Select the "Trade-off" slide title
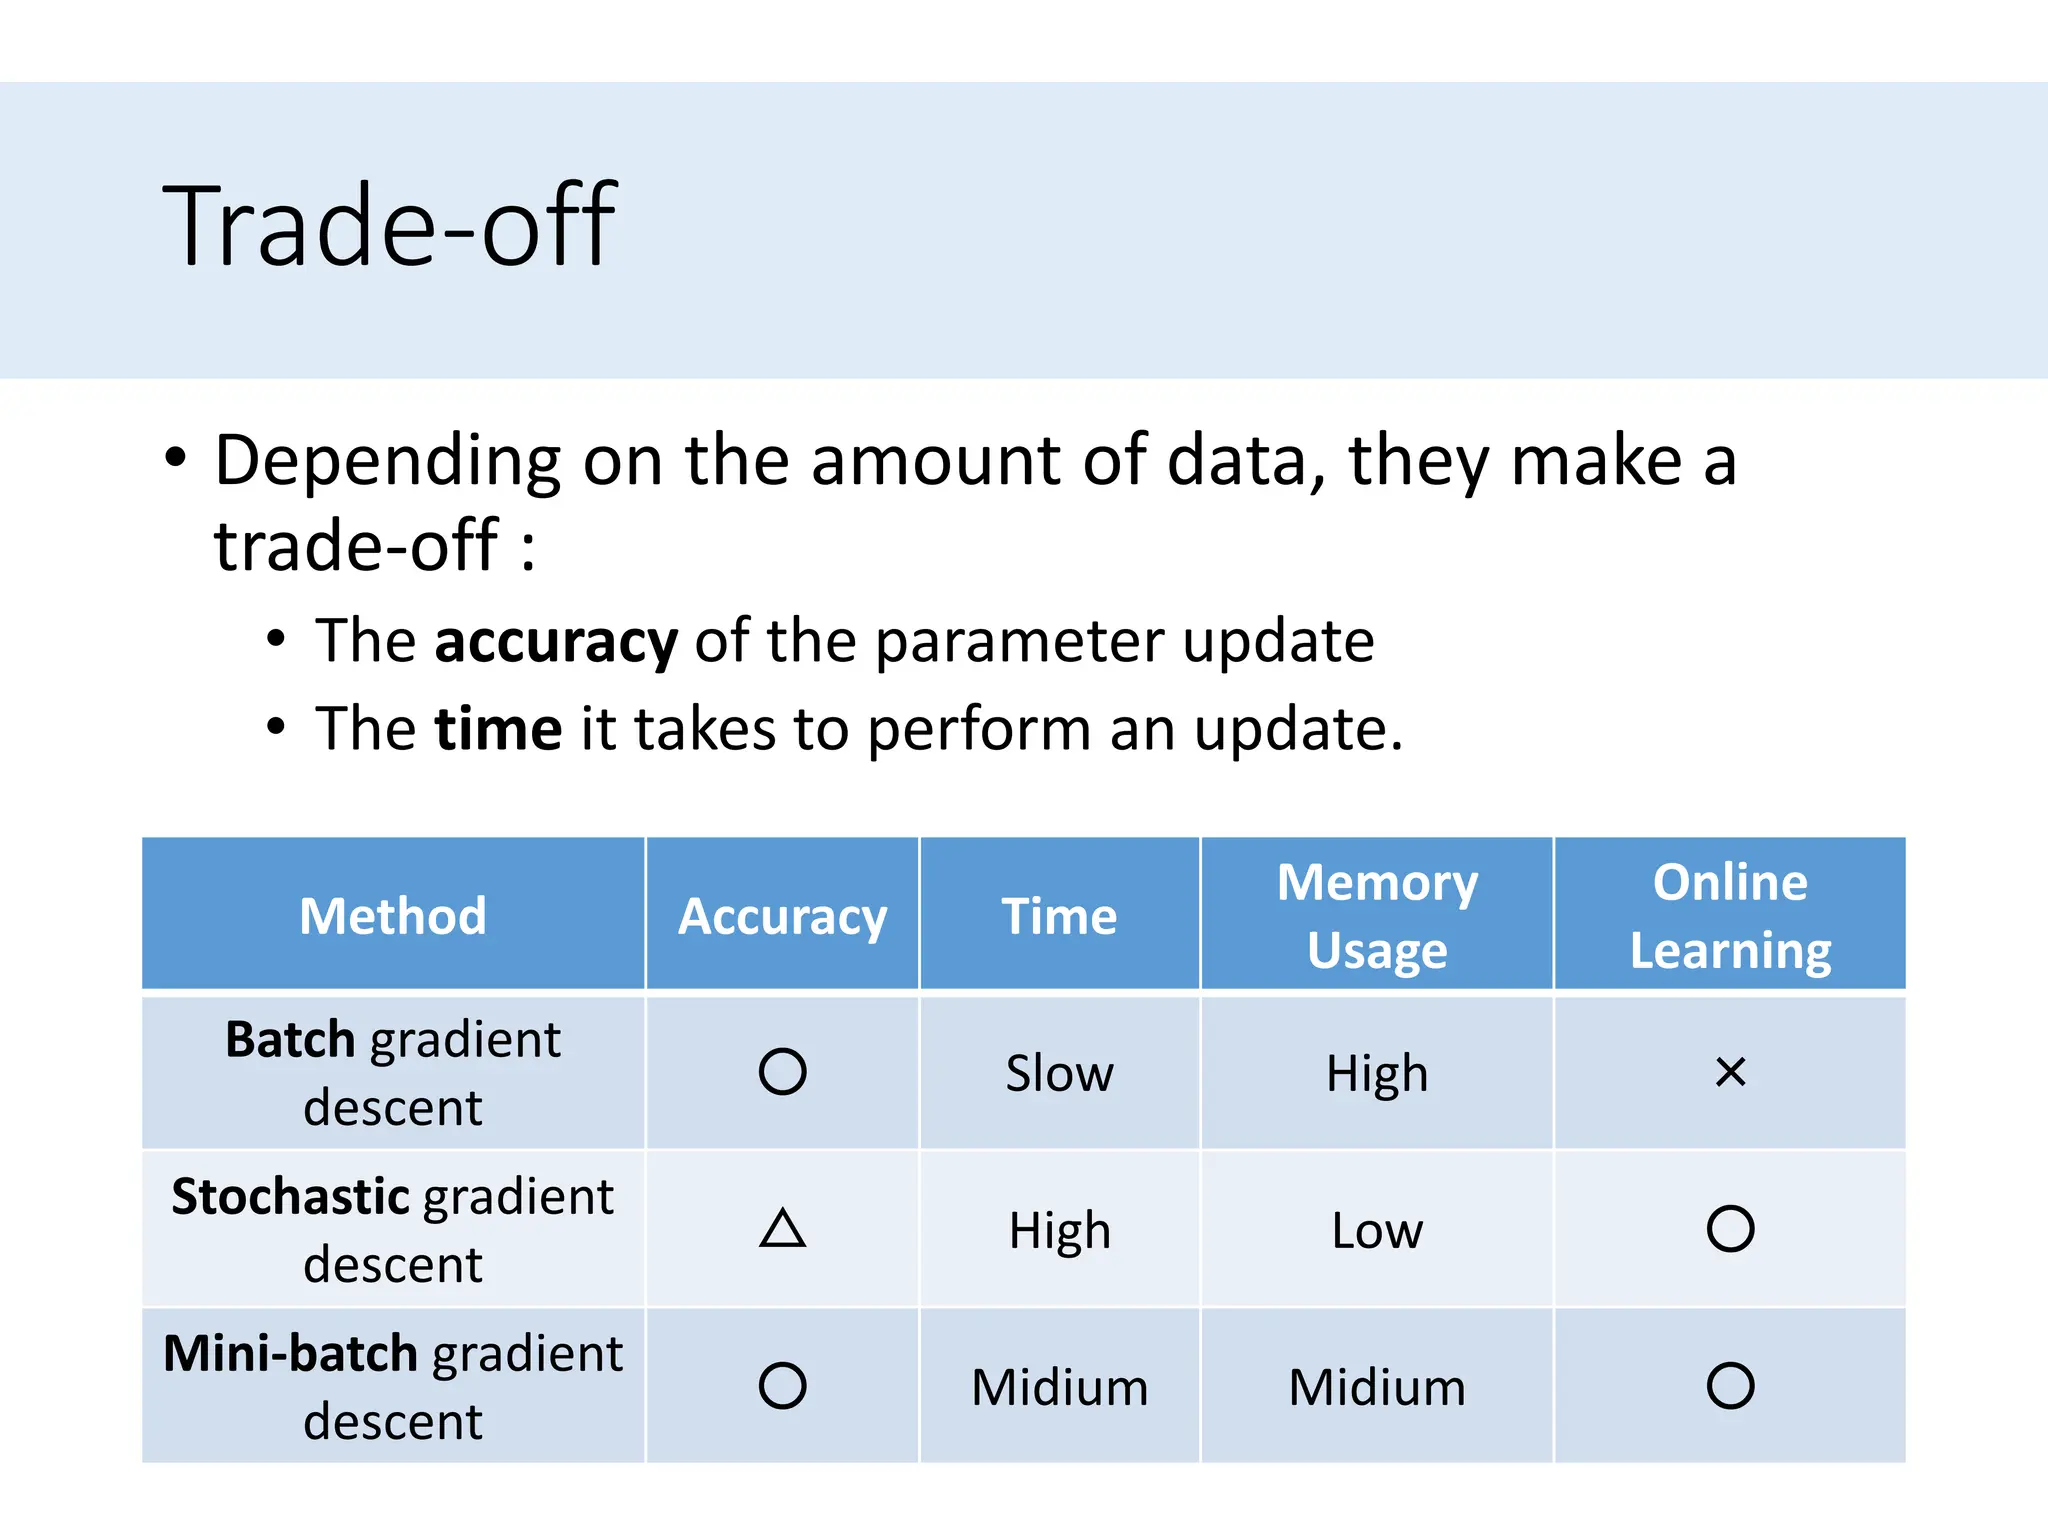The height and width of the screenshot is (1536, 2048). coord(390,226)
